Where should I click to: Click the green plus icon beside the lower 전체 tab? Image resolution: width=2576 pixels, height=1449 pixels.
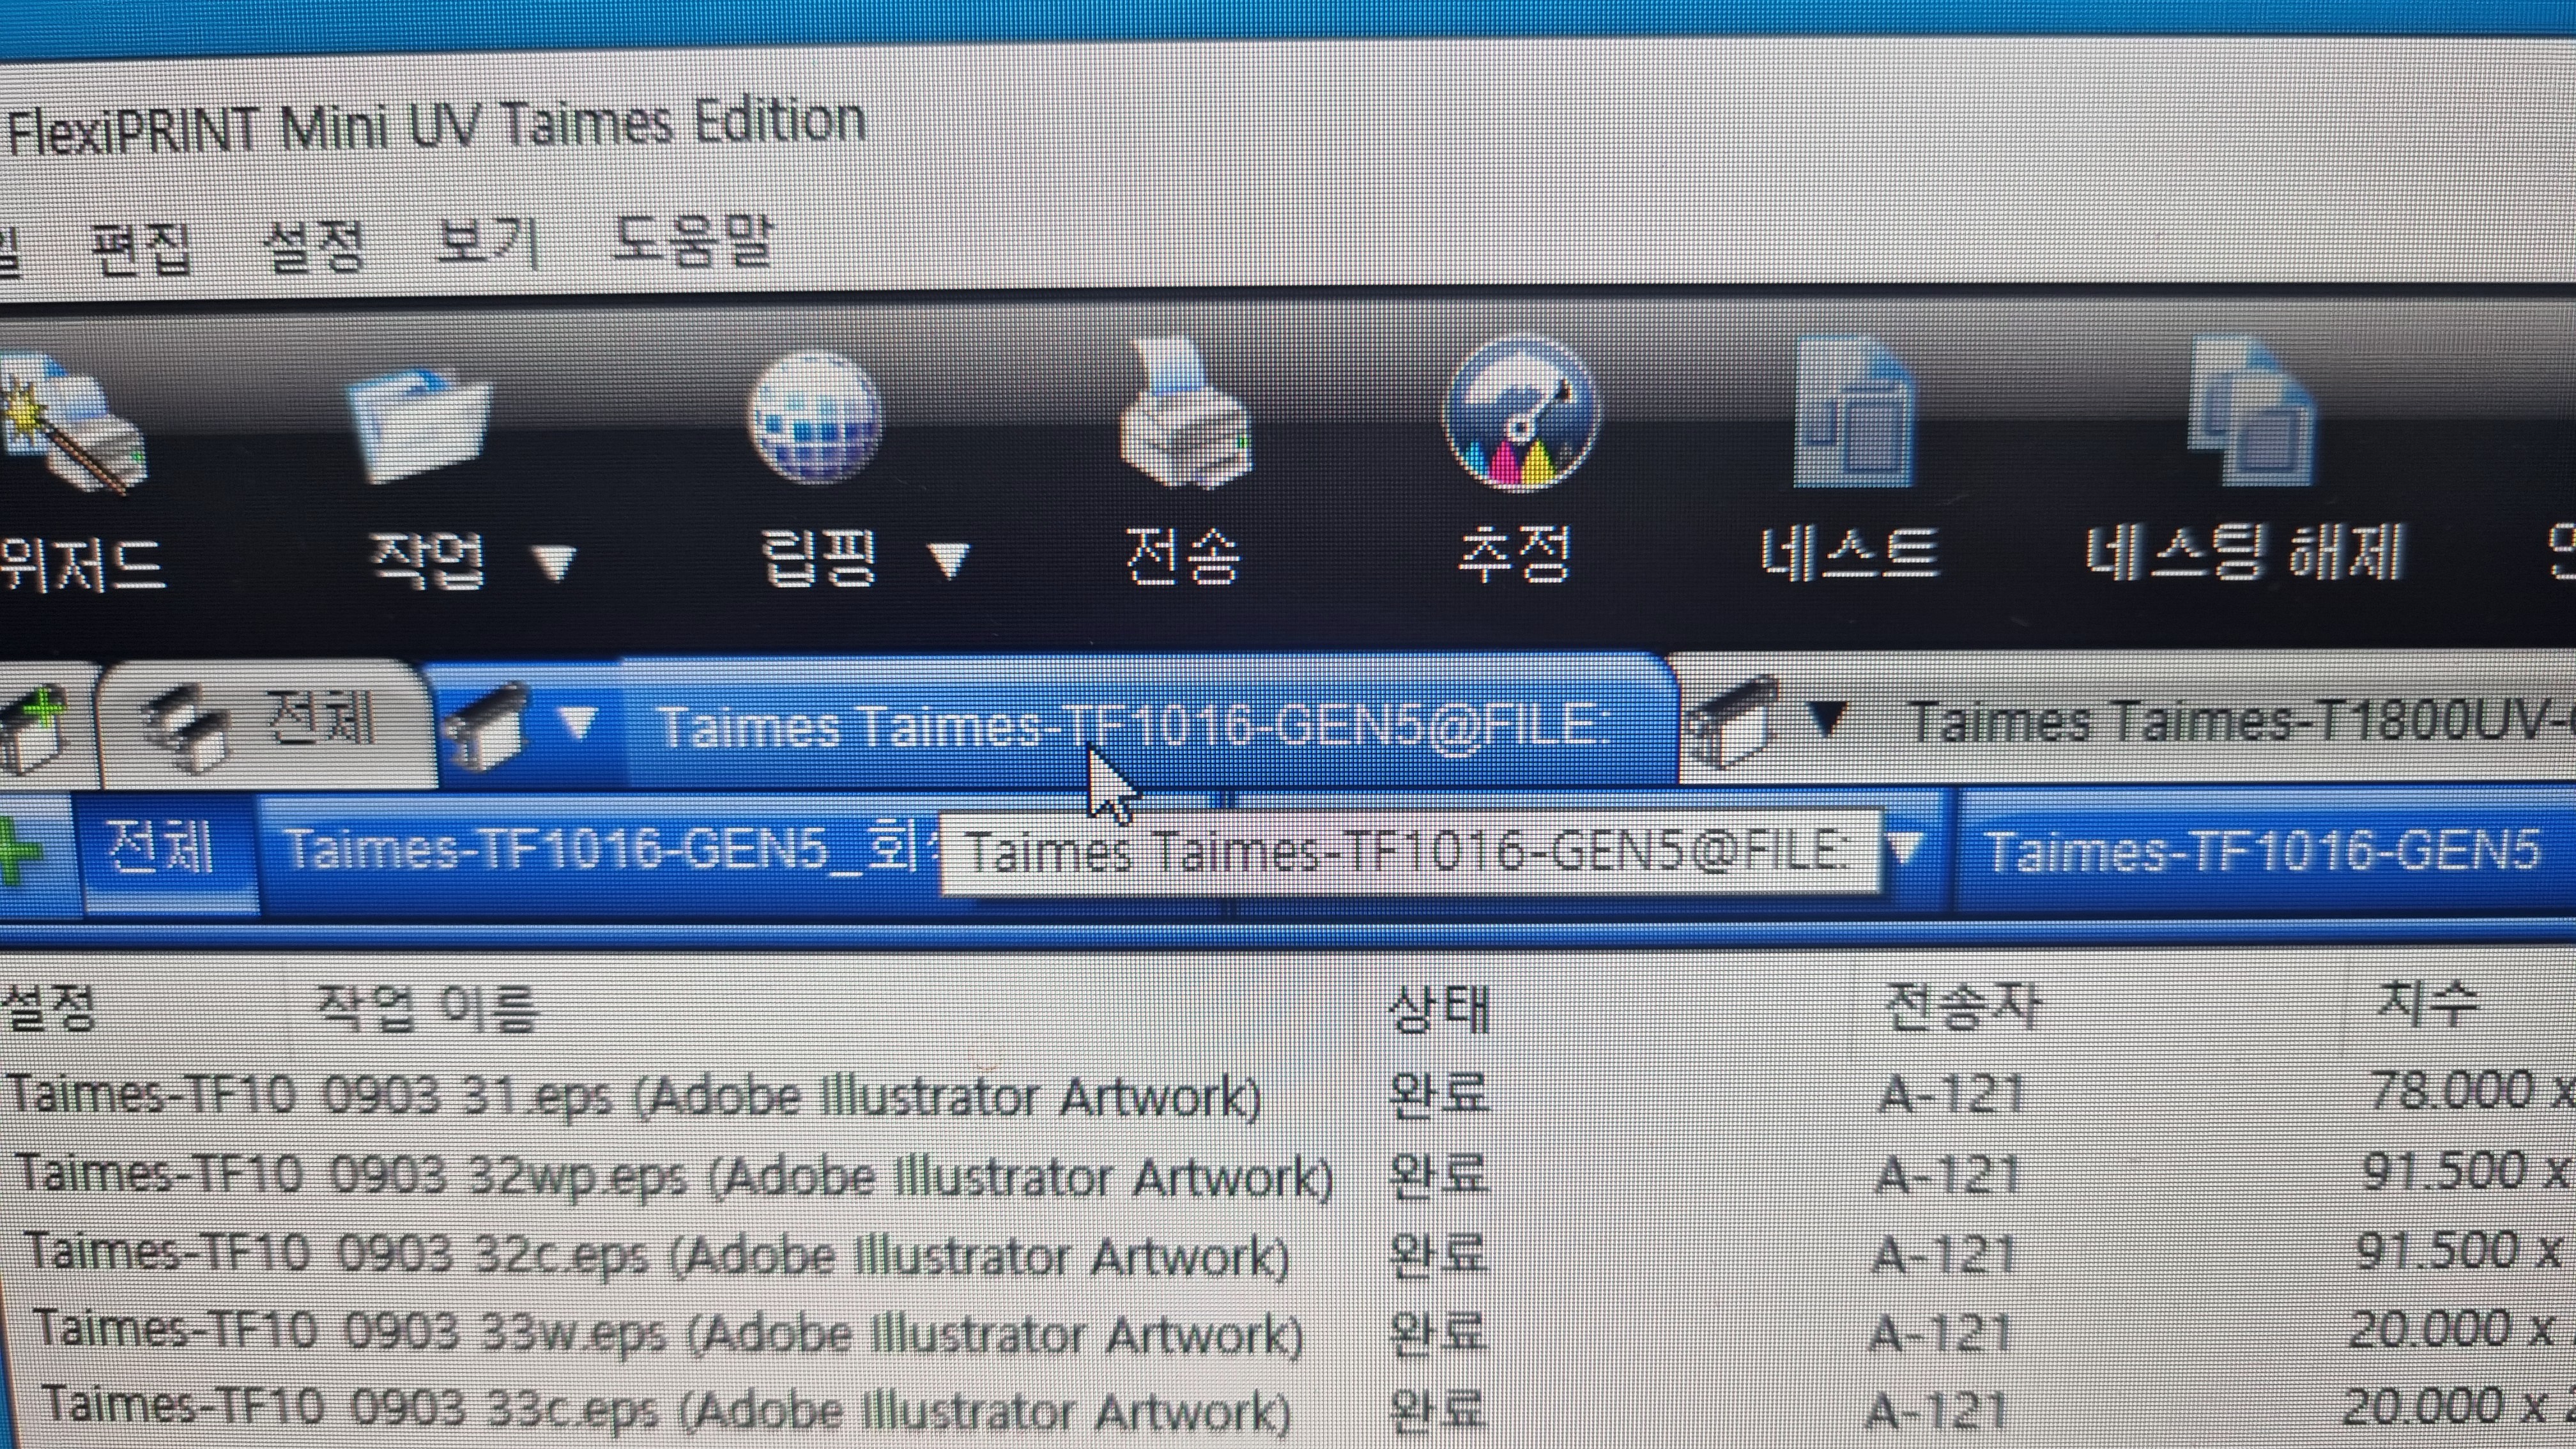point(20,851)
